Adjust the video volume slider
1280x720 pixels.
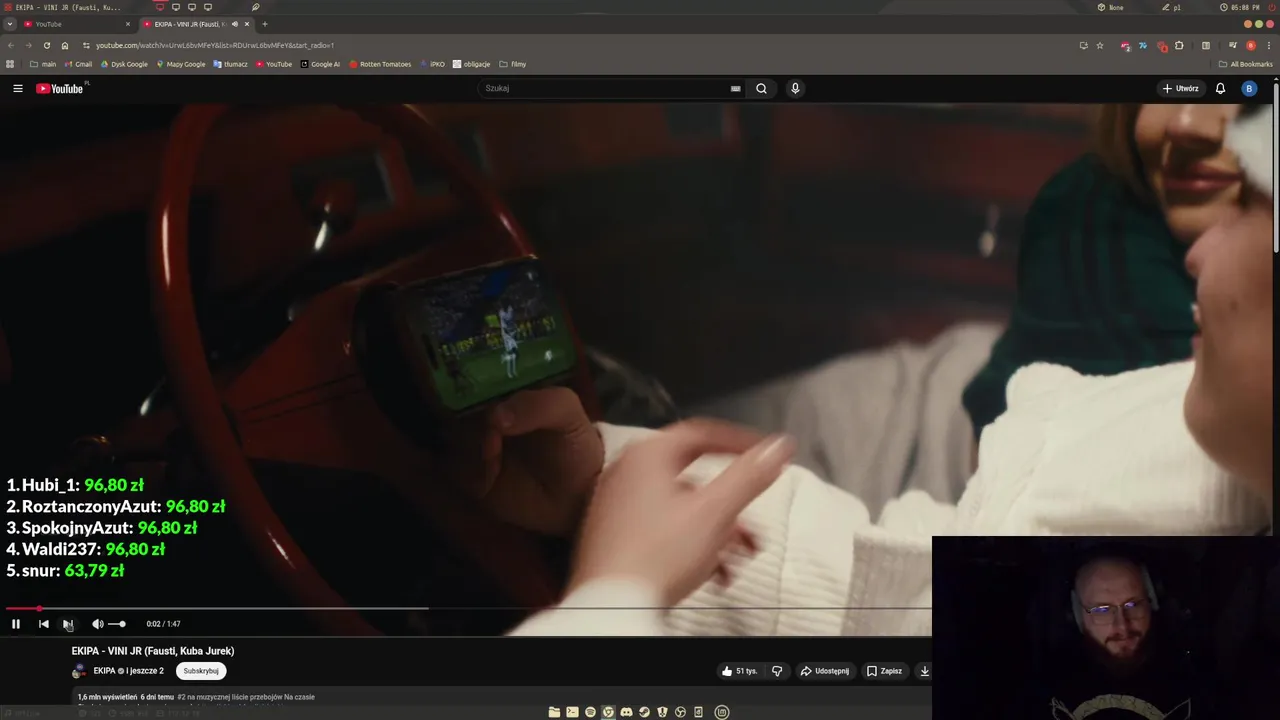[117, 624]
